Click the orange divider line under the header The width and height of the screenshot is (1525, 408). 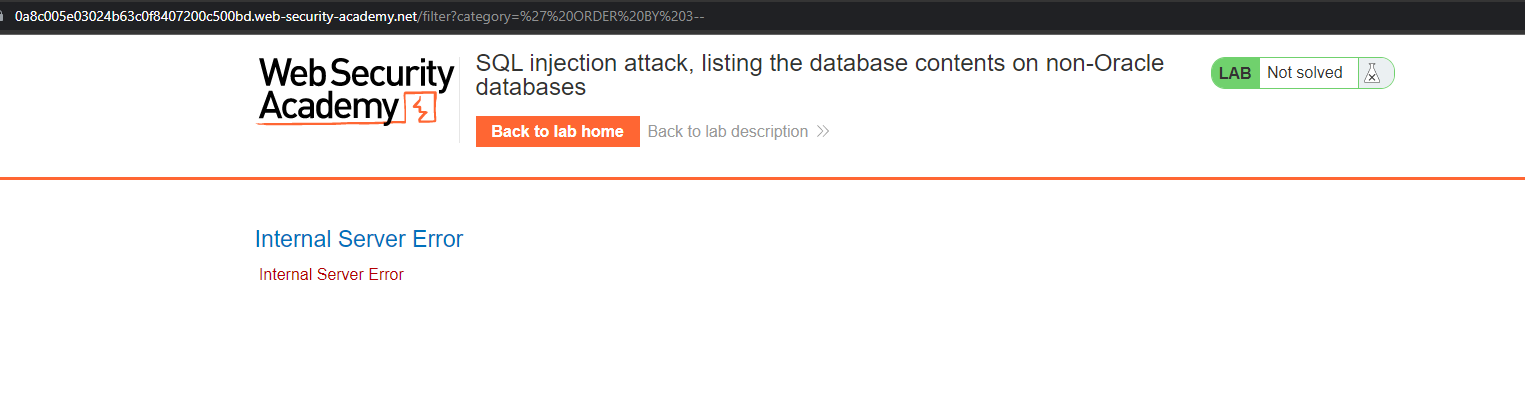pyautogui.click(x=762, y=178)
